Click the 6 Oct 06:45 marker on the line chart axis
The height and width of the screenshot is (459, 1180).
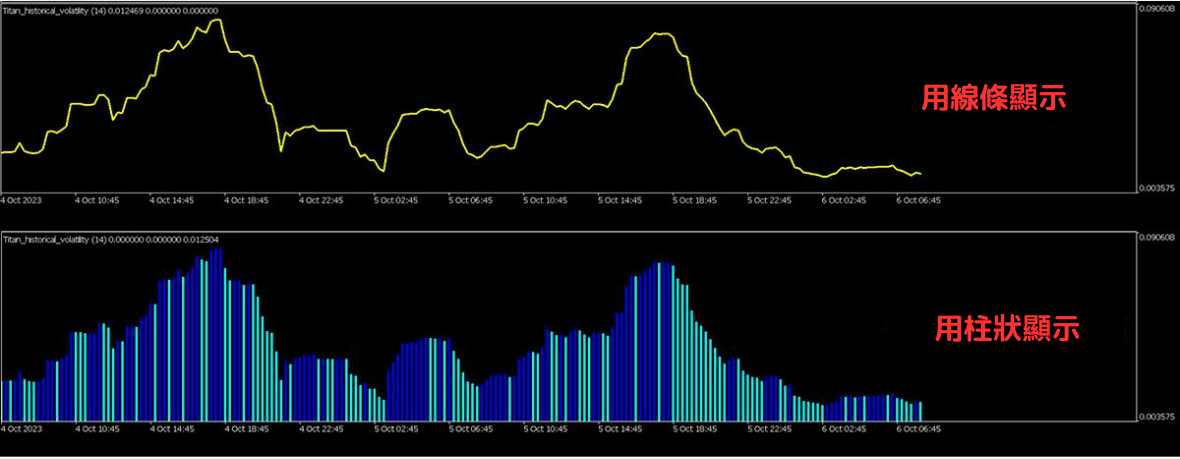coord(920,200)
